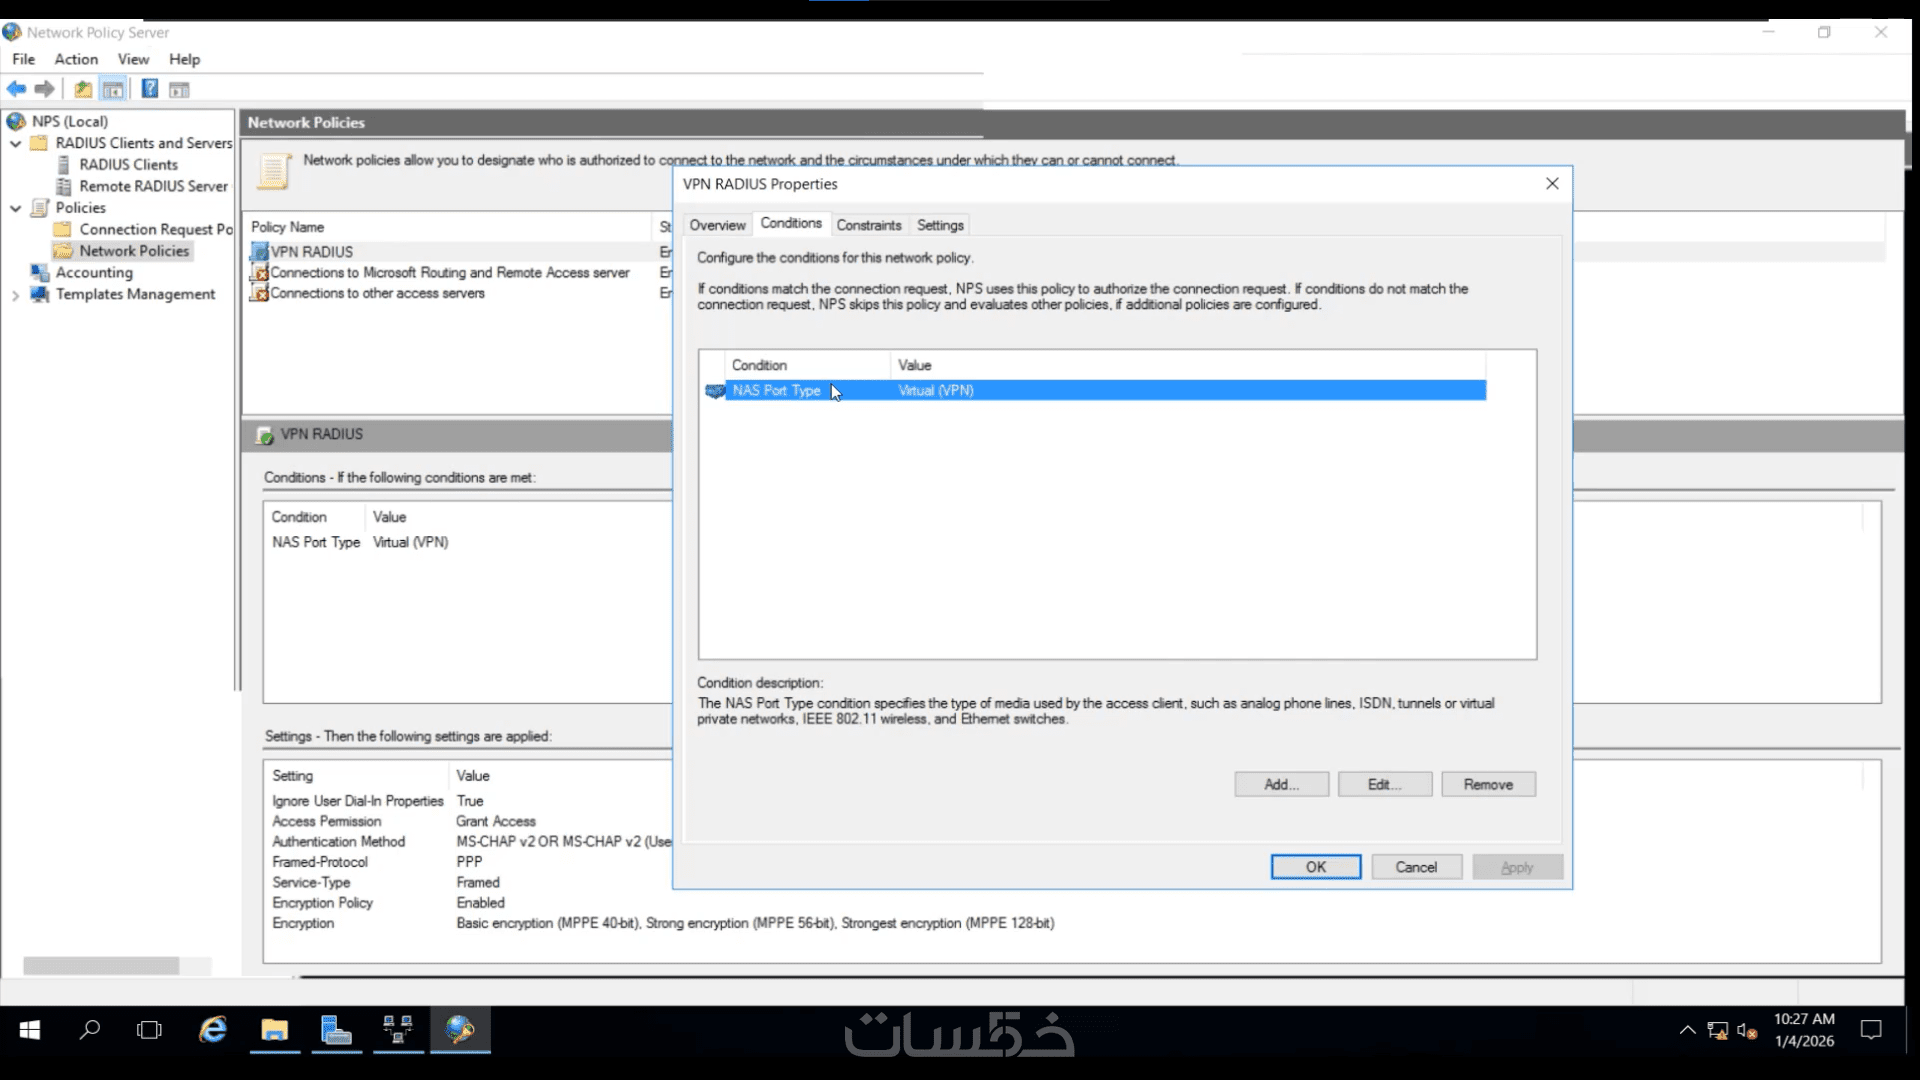
Task: Open RADIUS Clients tree node
Action: point(128,164)
